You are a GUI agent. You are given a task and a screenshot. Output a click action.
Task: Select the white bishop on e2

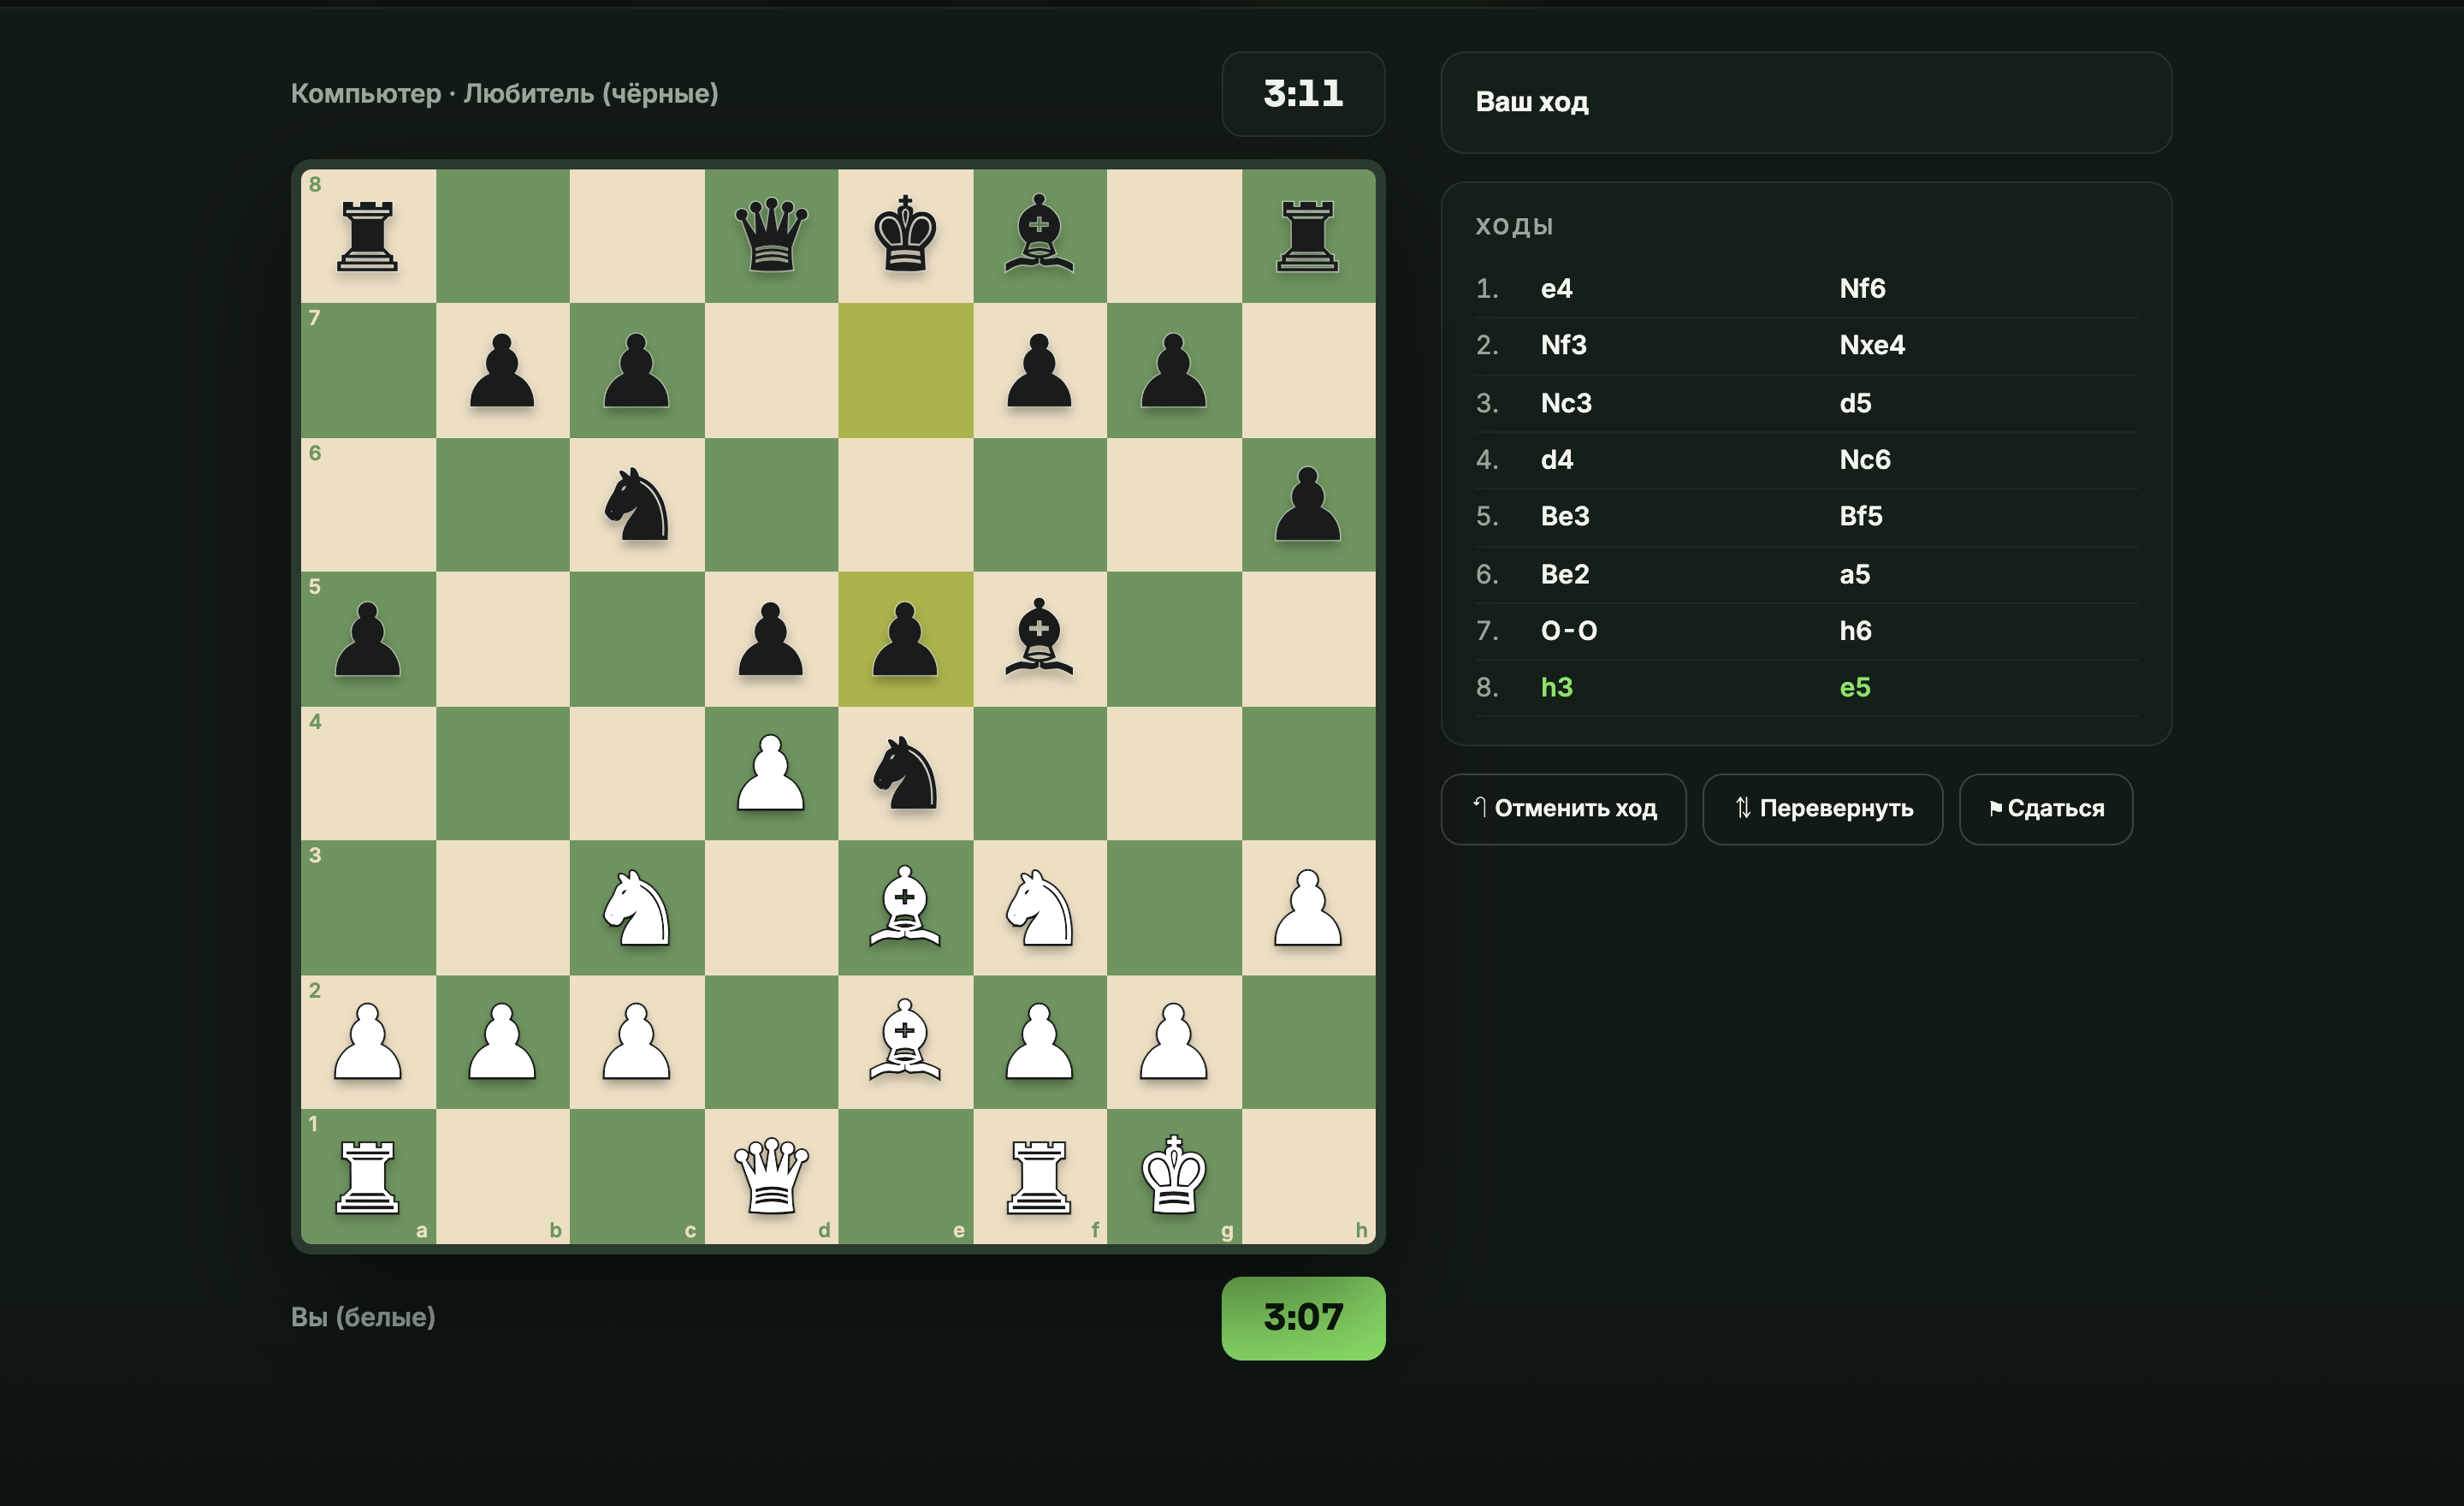coord(905,1042)
